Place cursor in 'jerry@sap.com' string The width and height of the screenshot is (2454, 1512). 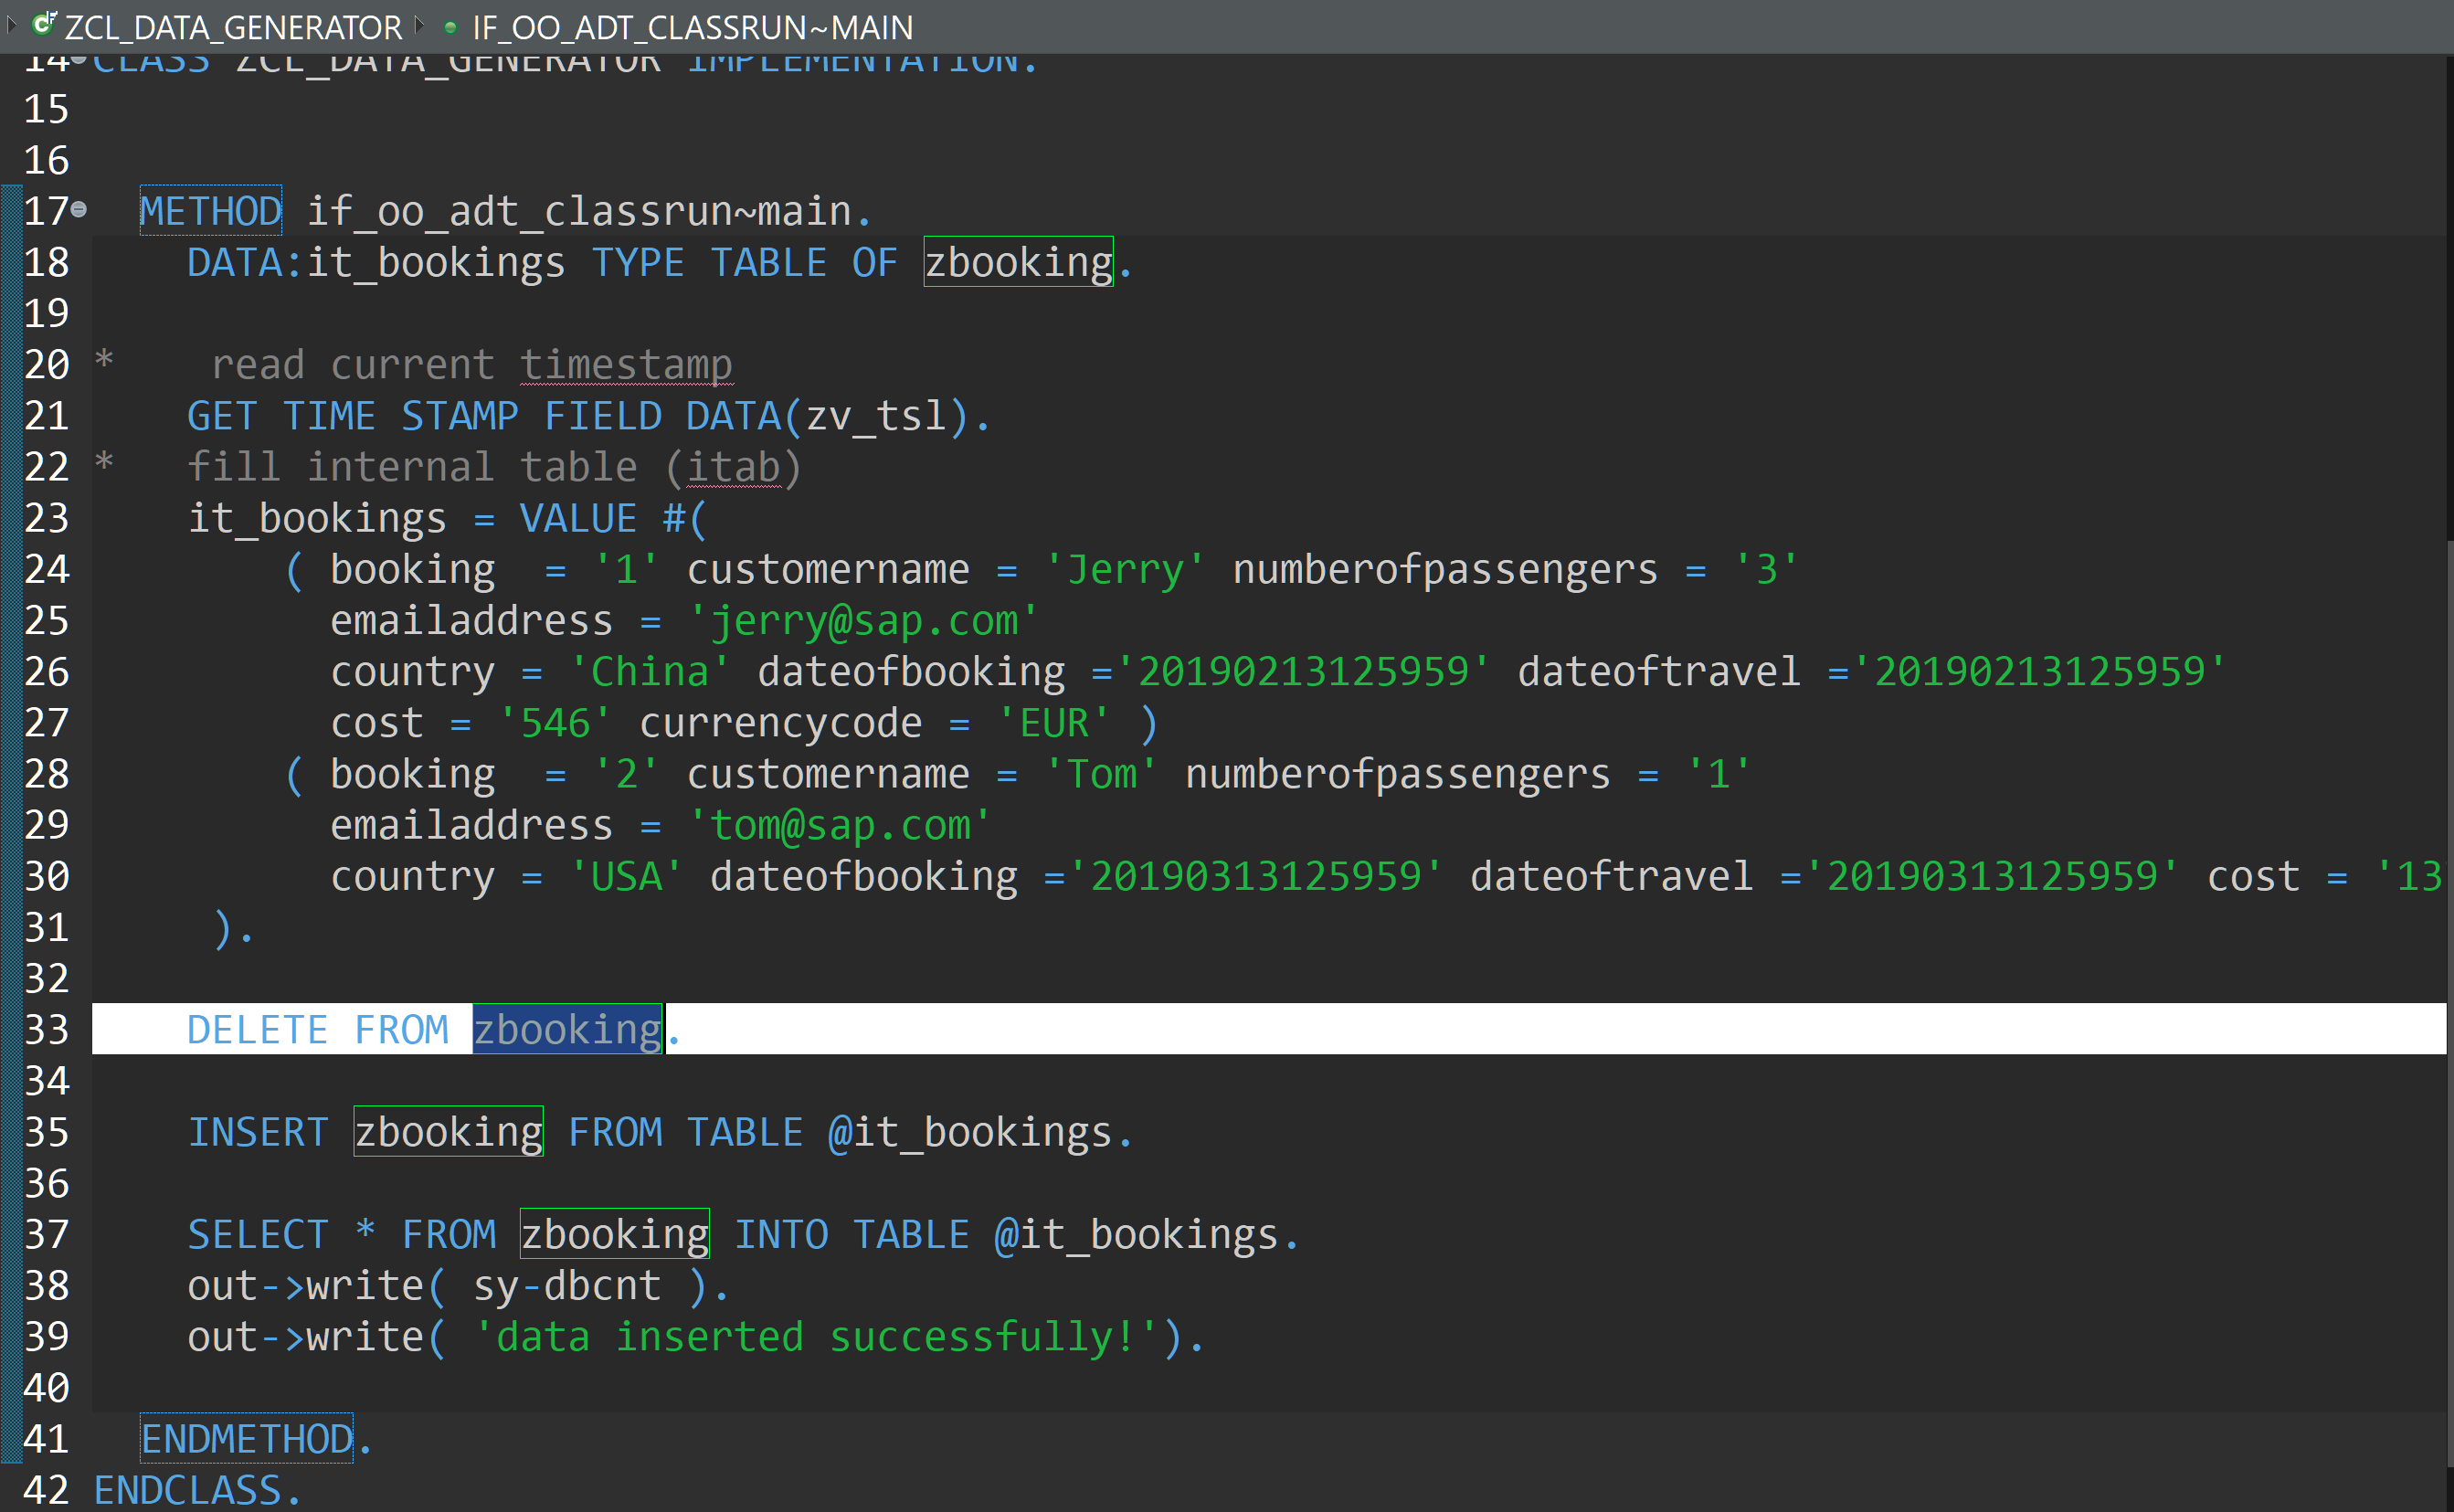[x=863, y=621]
